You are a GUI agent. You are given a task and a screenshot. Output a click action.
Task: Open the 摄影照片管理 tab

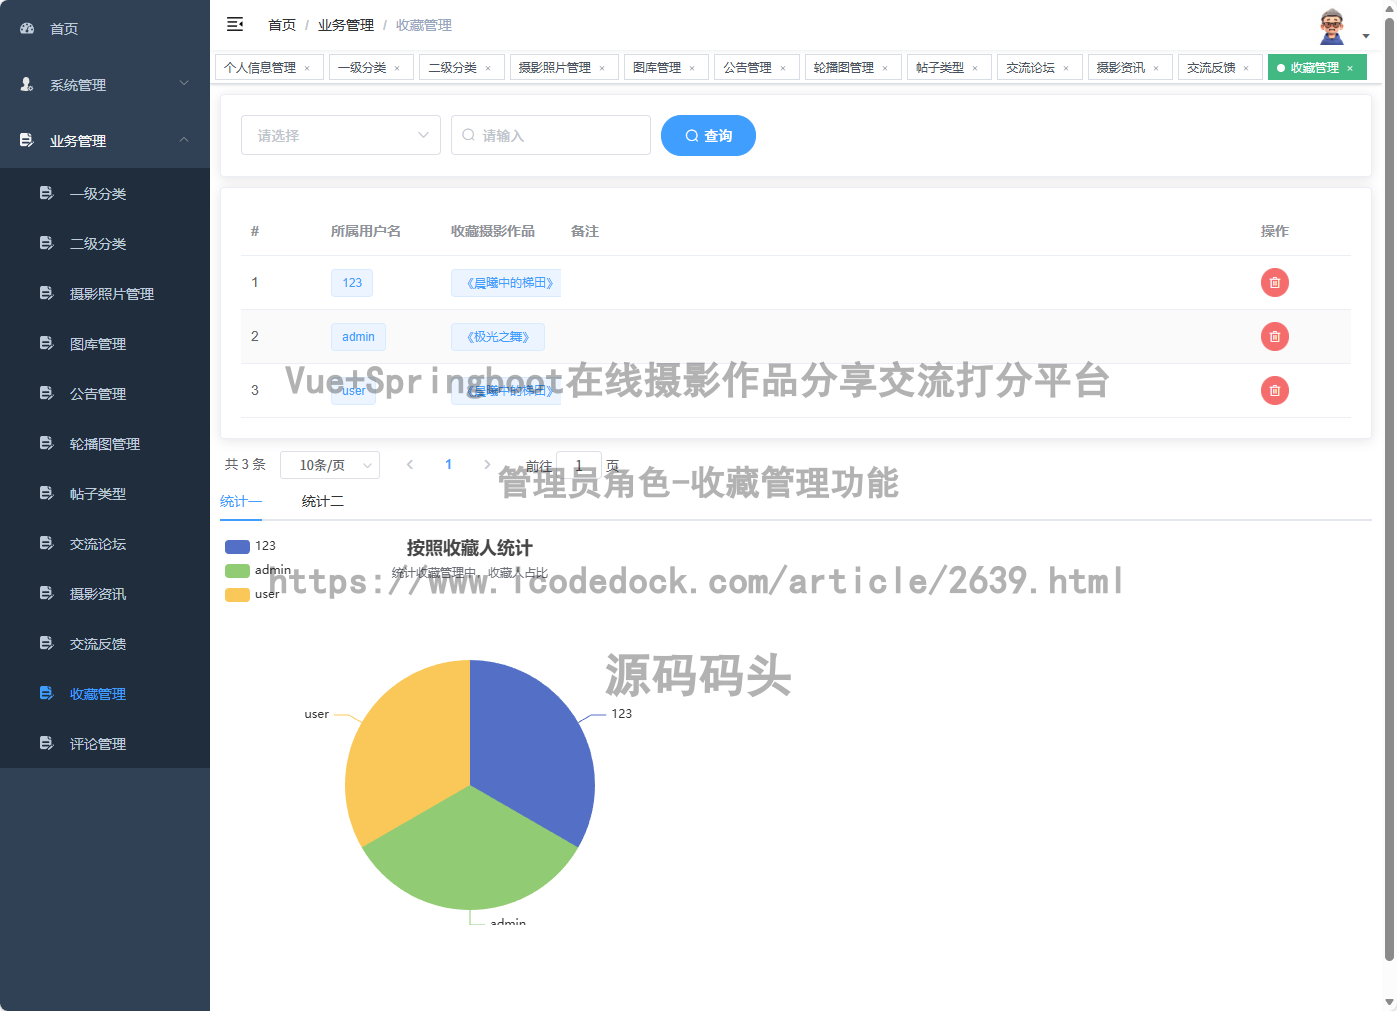(x=557, y=67)
